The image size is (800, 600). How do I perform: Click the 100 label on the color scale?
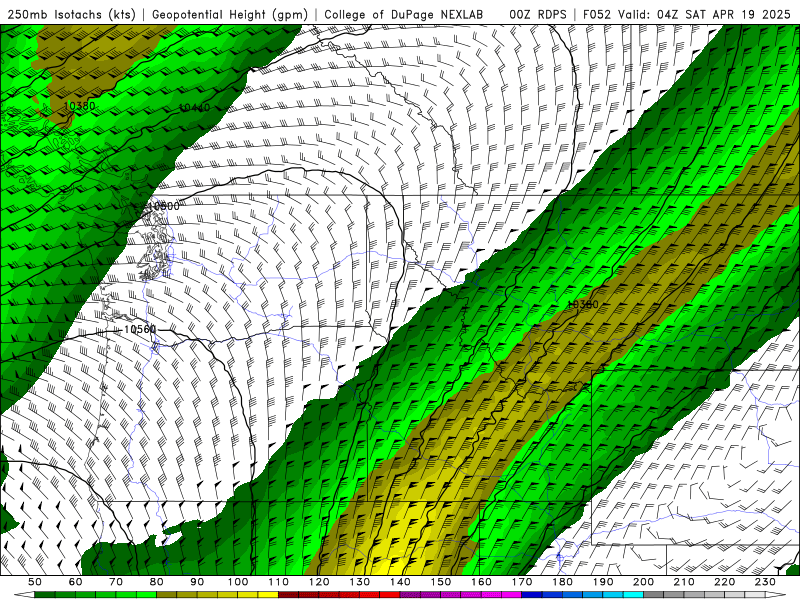[x=238, y=582]
